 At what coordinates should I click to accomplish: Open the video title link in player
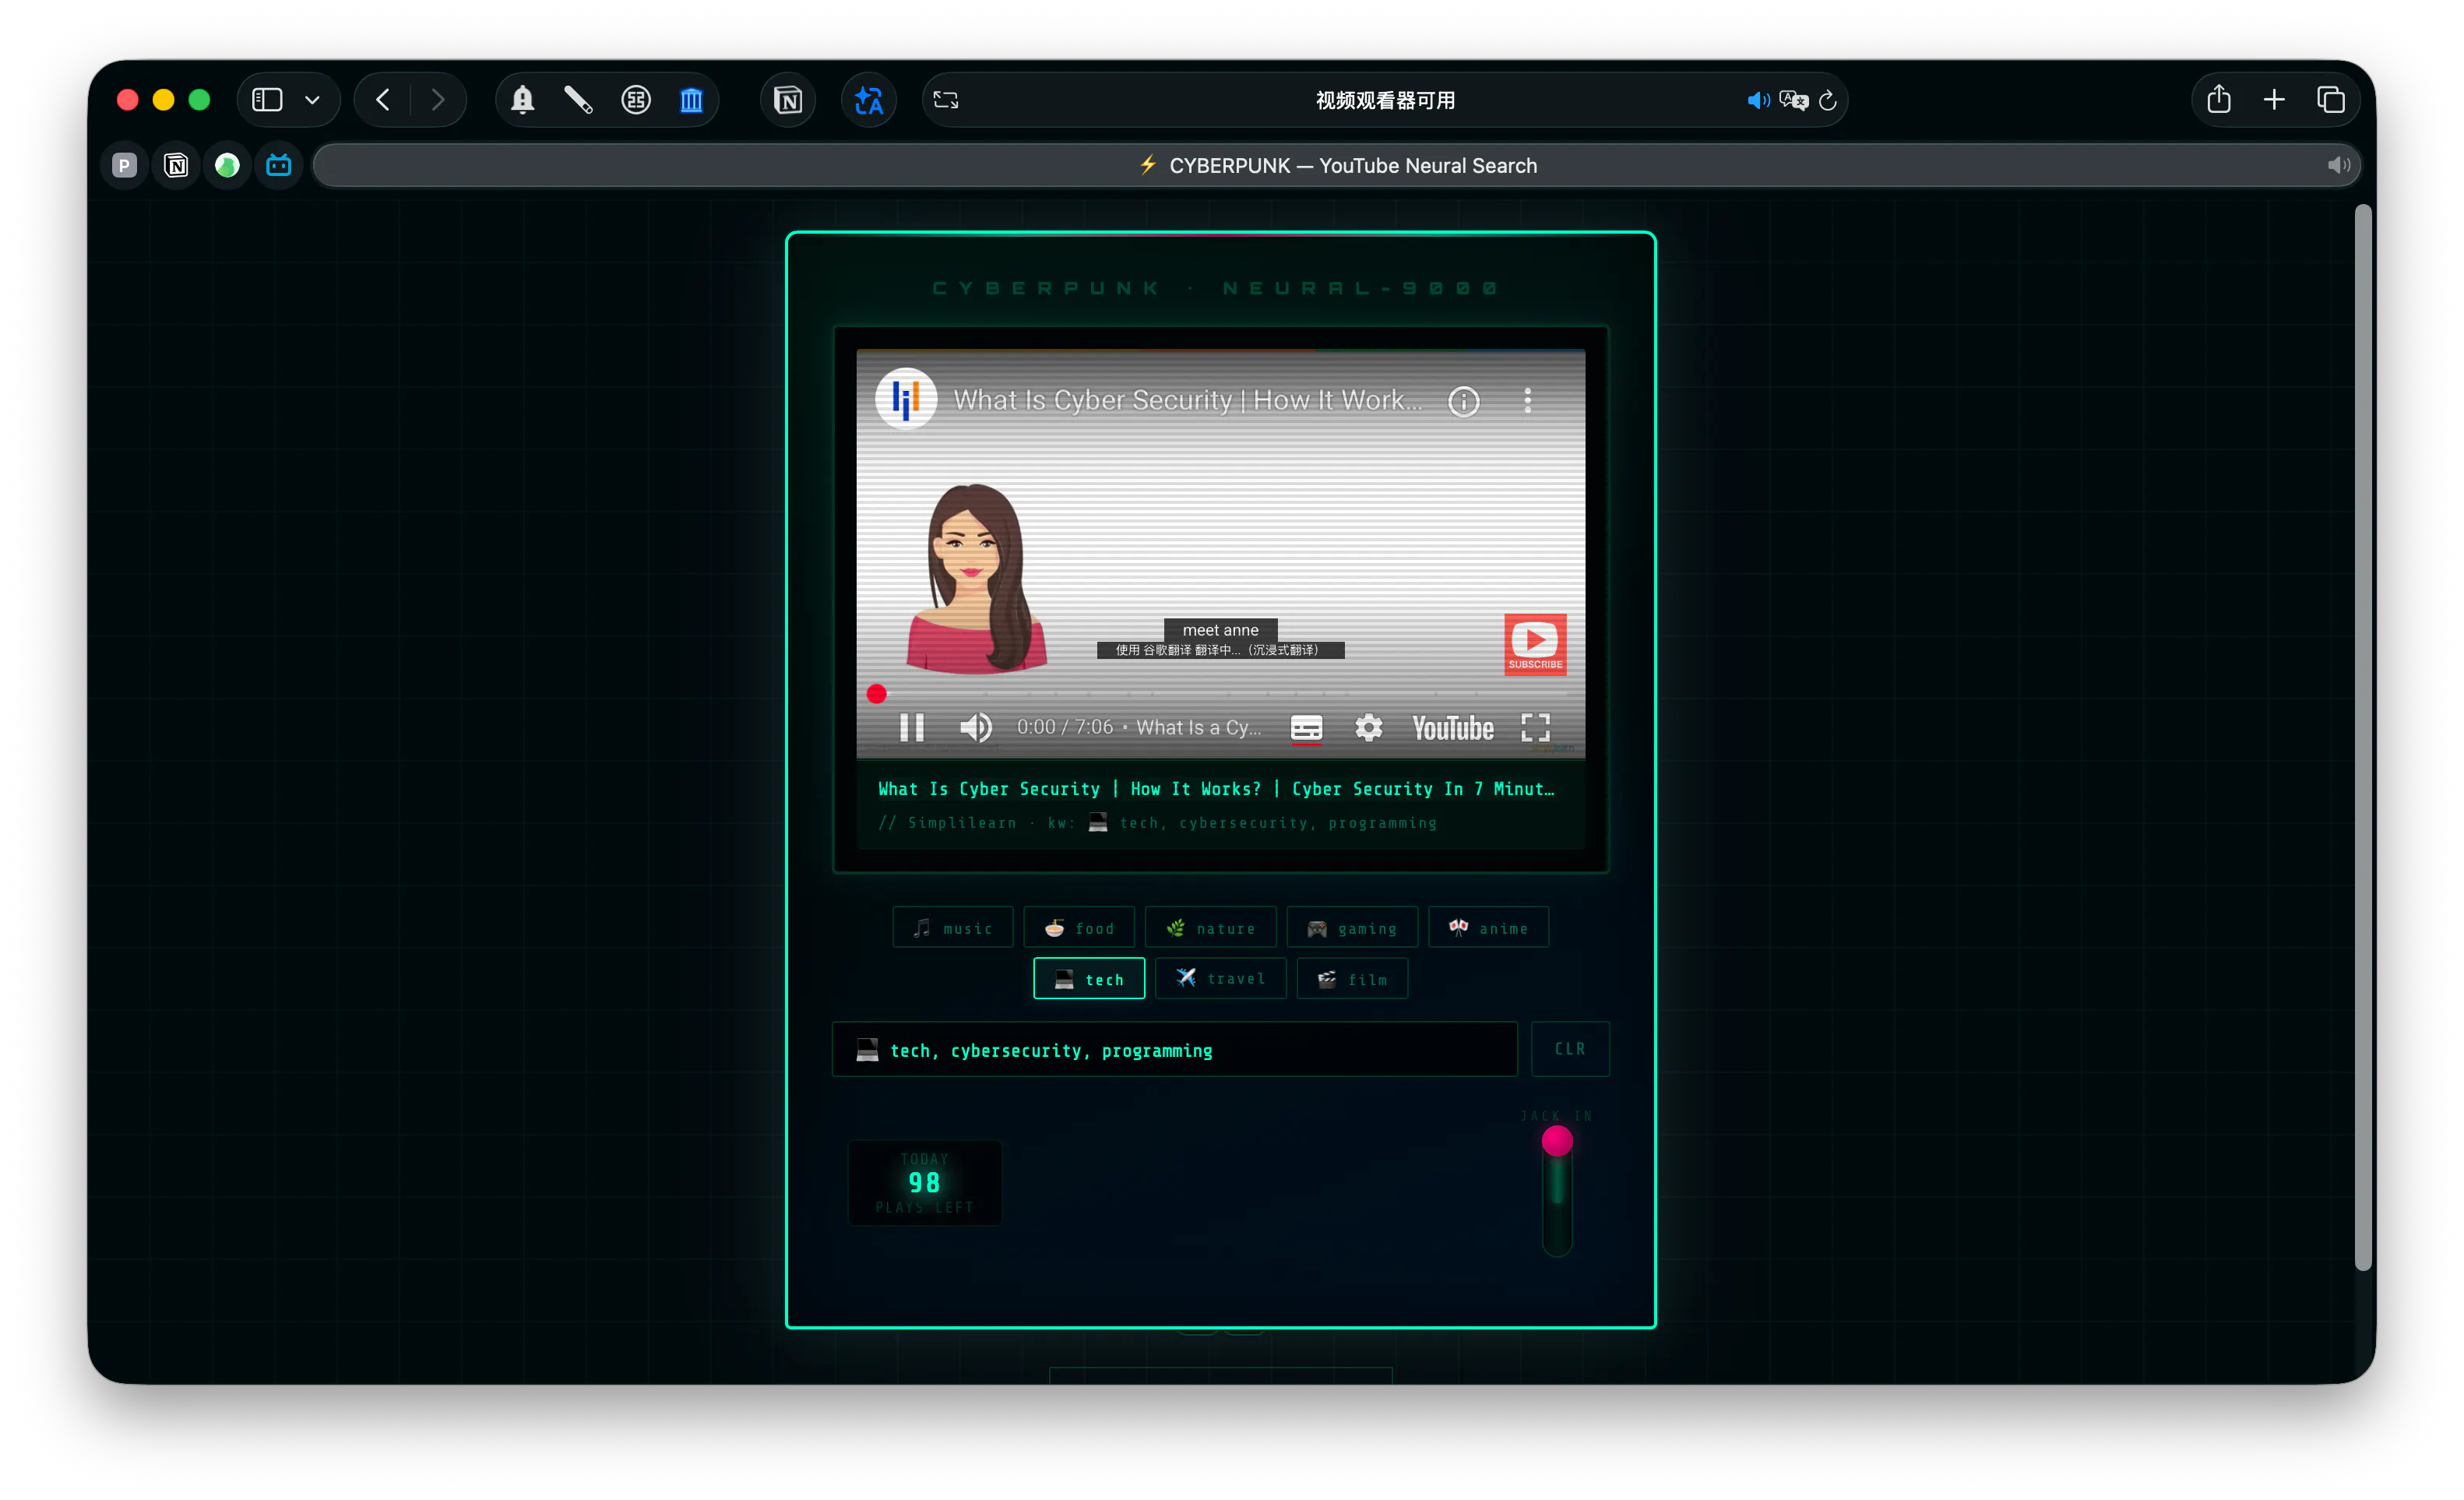point(1187,400)
